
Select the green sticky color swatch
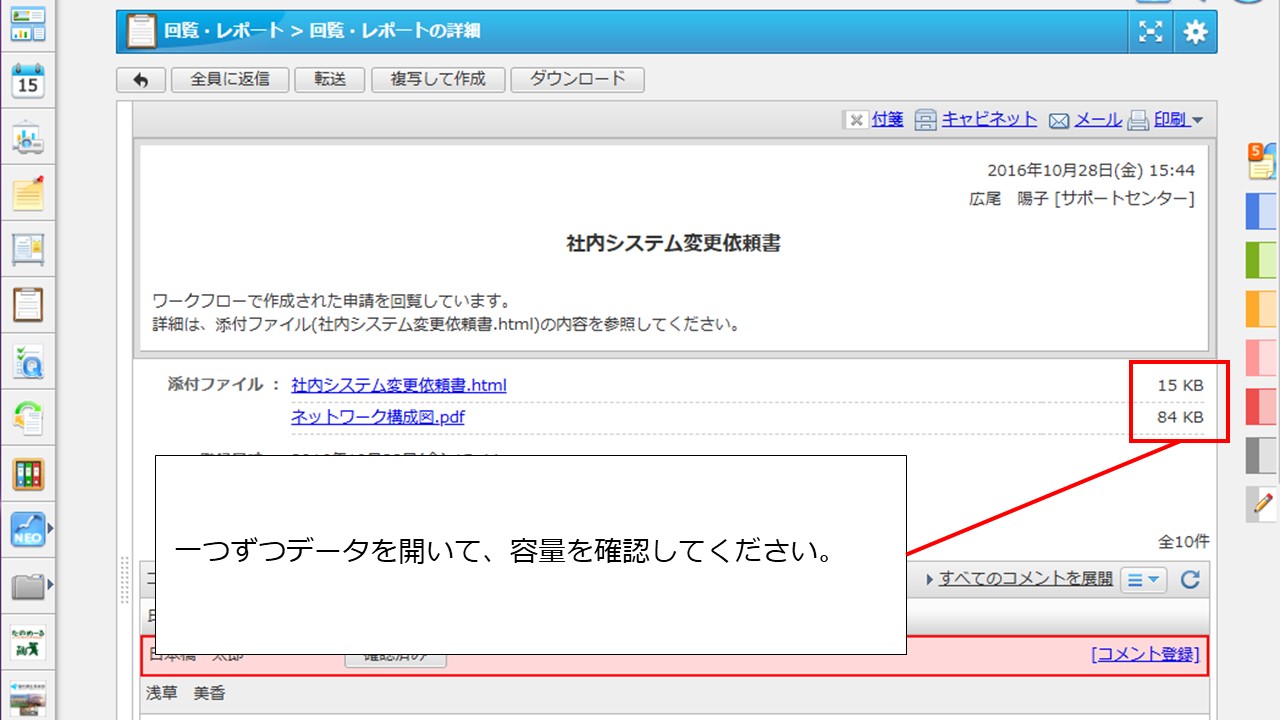point(1261,260)
